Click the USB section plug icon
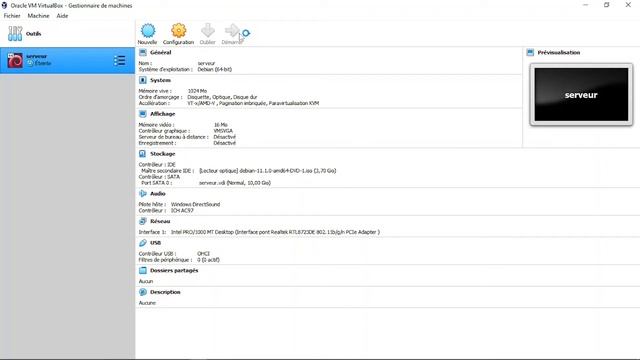 [x=142, y=242]
